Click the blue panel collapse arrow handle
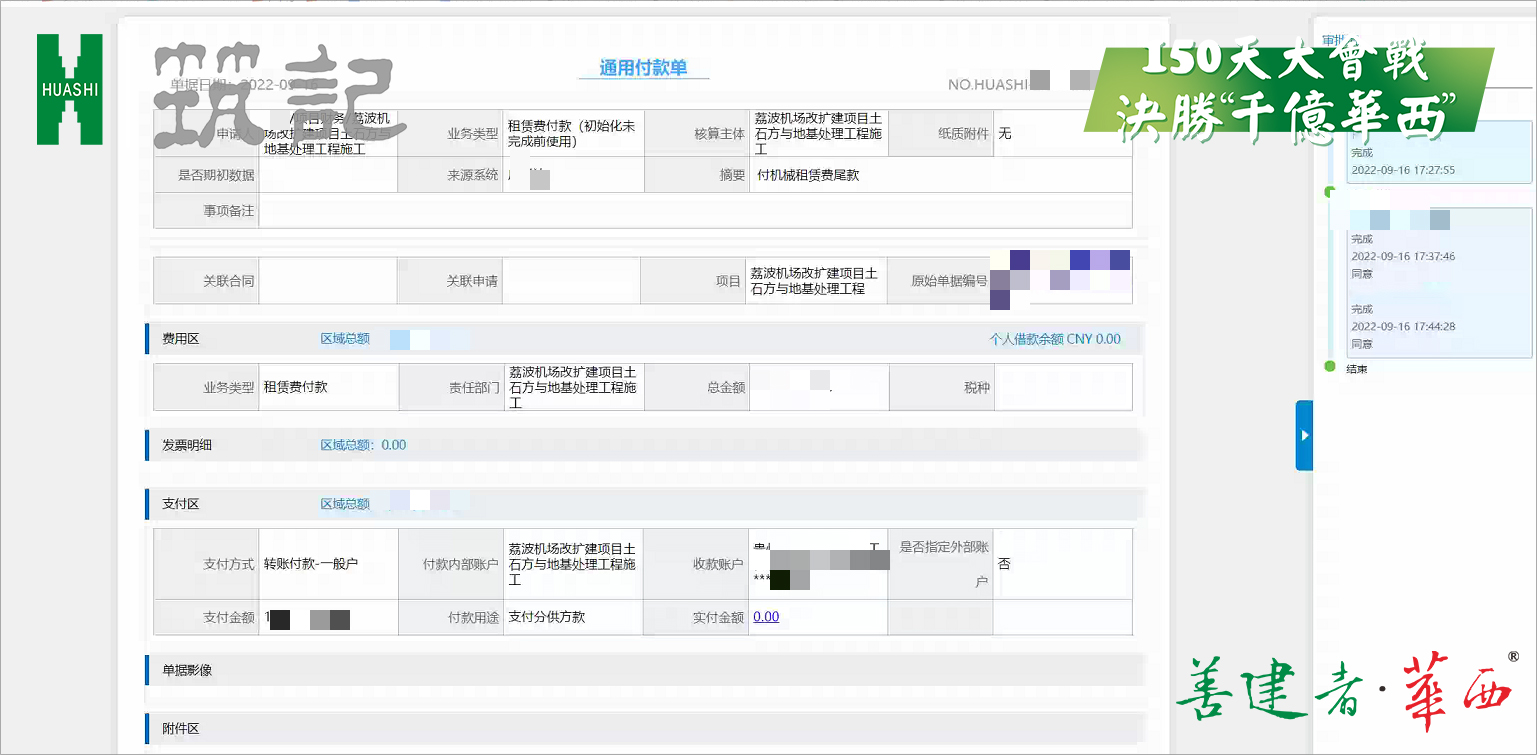The width and height of the screenshot is (1537, 755). click(x=1304, y=435)
